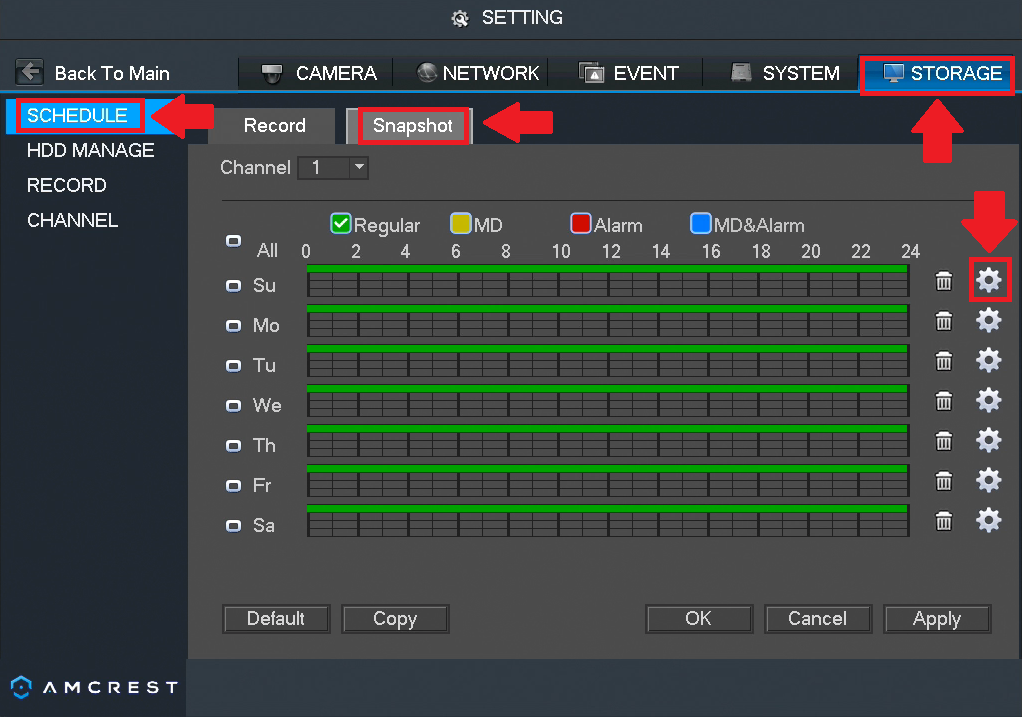This screenshot has height=717, width=1022.
Task: Toggle the All days link checkbox
Action: point(233,241)
